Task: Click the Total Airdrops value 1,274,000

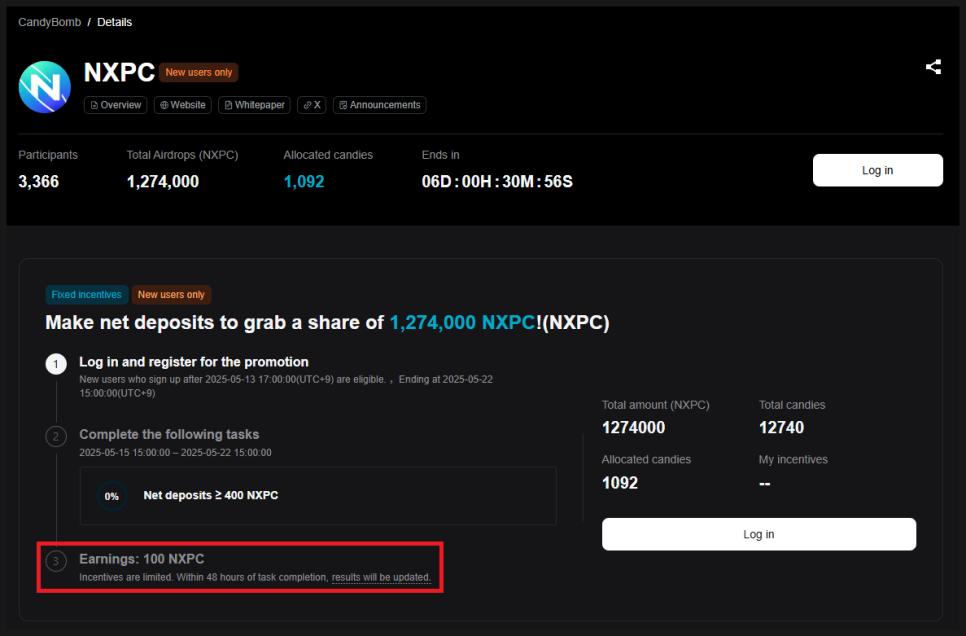Action: pos(163,181)
